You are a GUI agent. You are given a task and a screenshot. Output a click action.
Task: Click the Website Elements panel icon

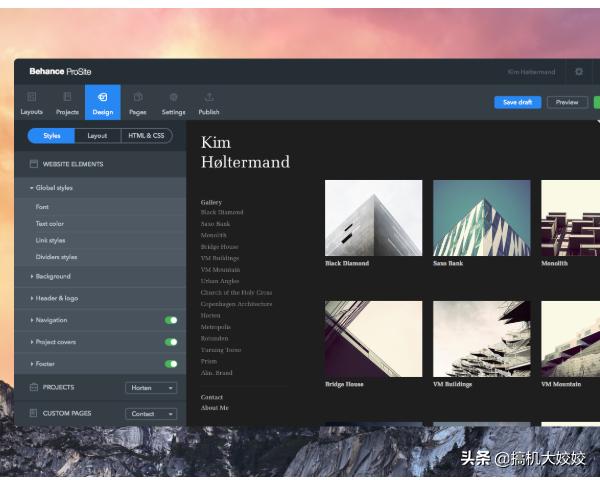[x=34, y=164]
